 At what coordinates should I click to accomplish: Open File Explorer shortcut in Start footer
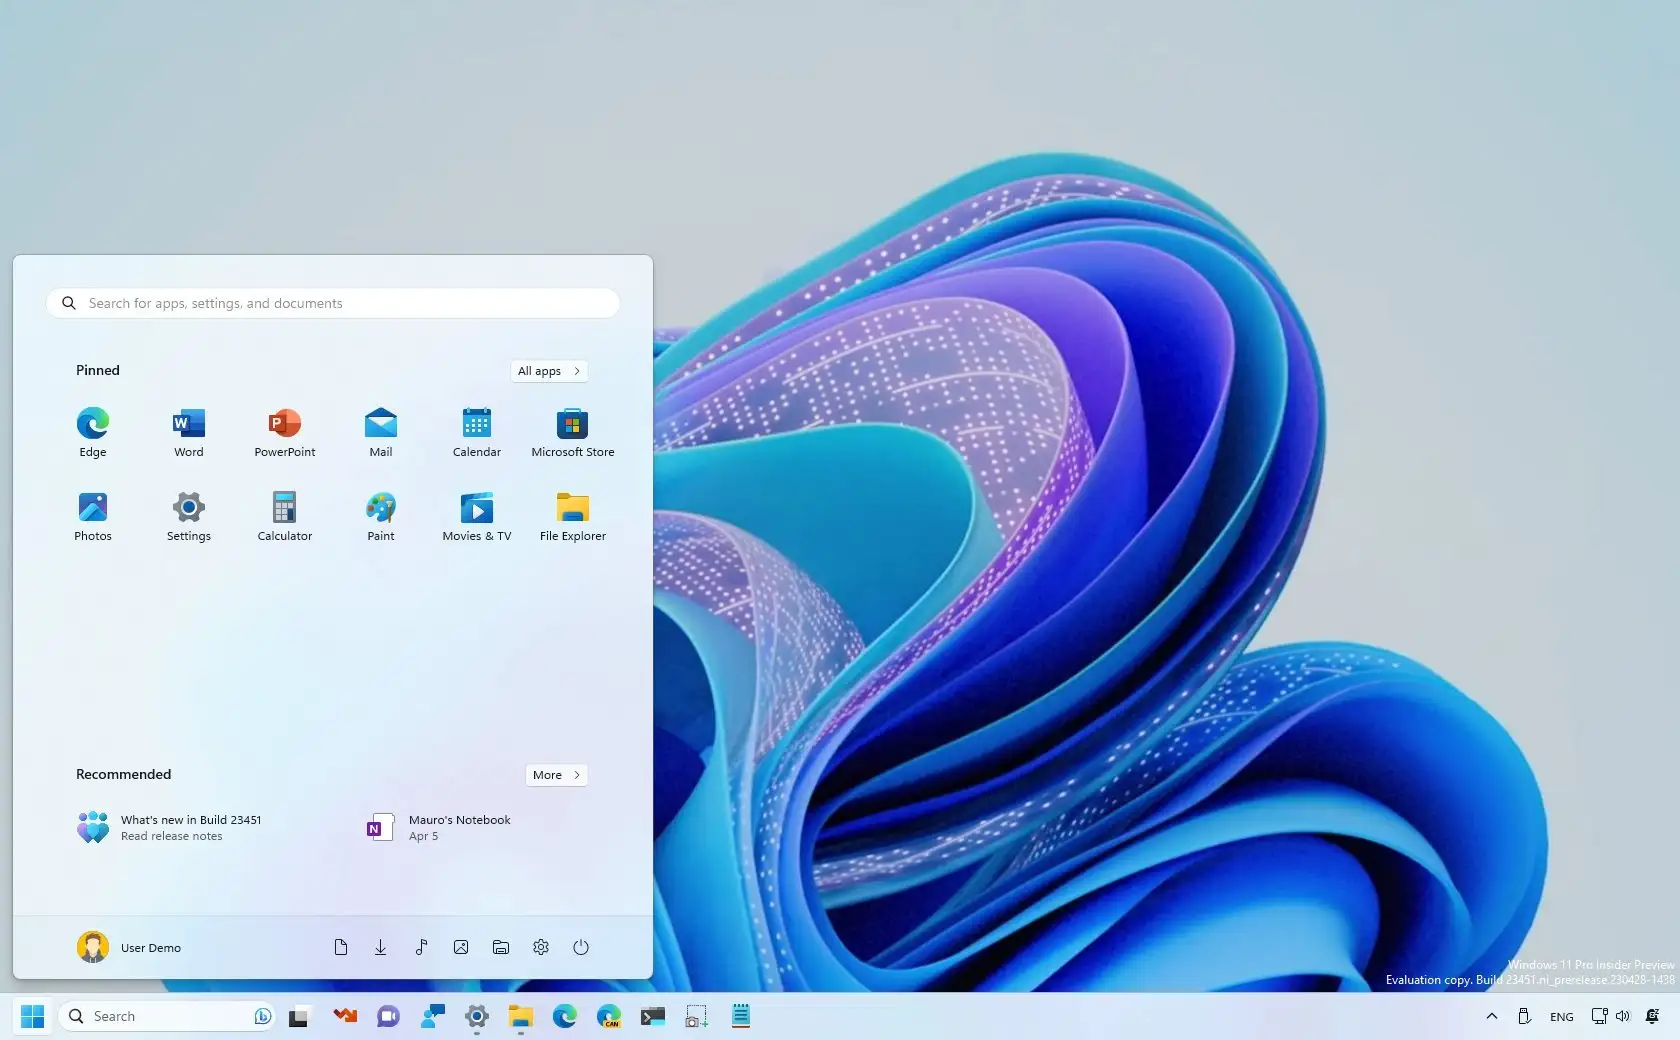(x=501, y=947)
